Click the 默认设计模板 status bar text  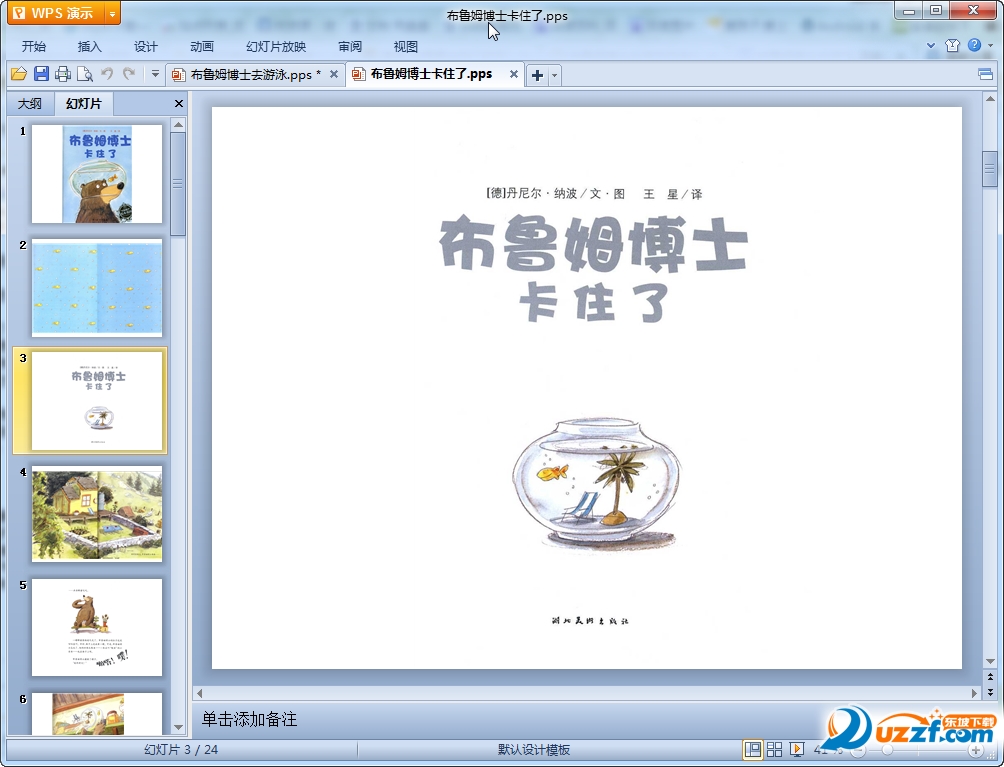[x=534, y=750]
